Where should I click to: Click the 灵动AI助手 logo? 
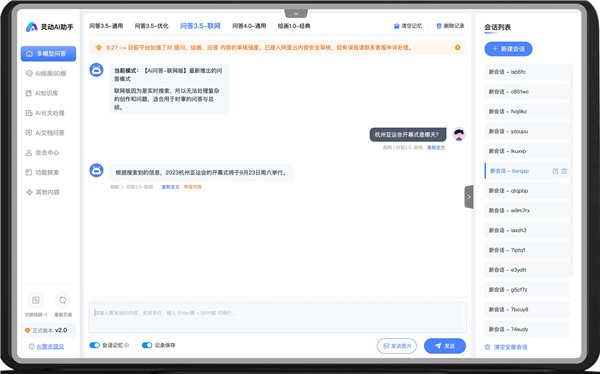coord(49,27)
